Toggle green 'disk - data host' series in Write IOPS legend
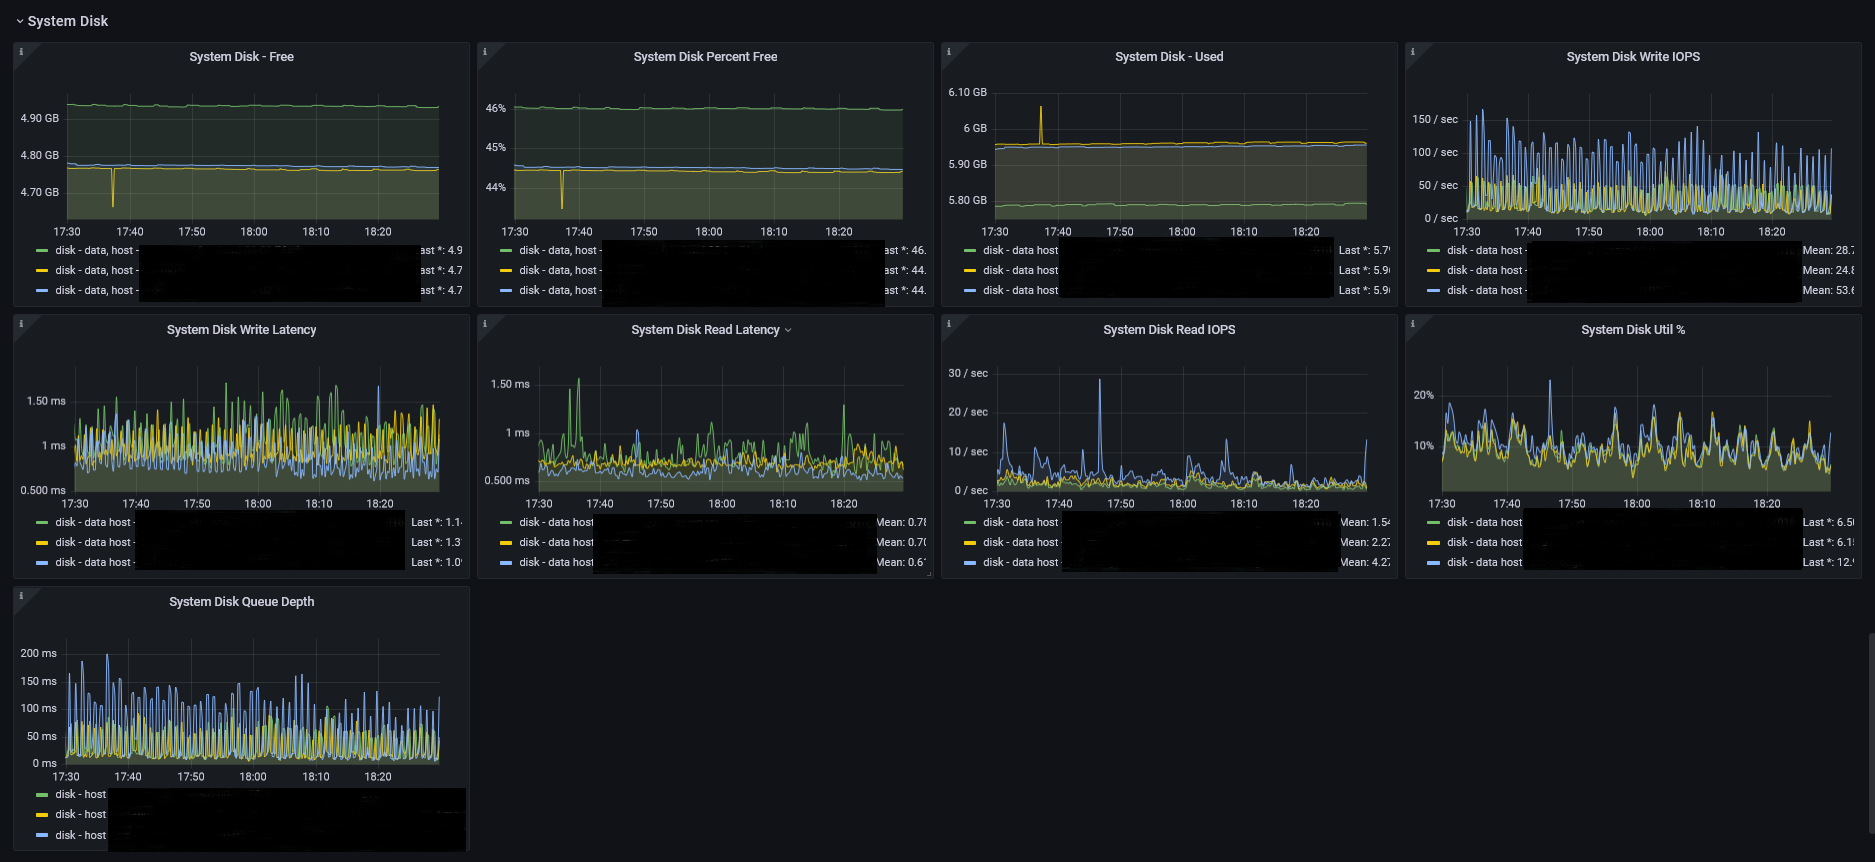Screen dimensions: 1875x862 tap(1487, 251)
